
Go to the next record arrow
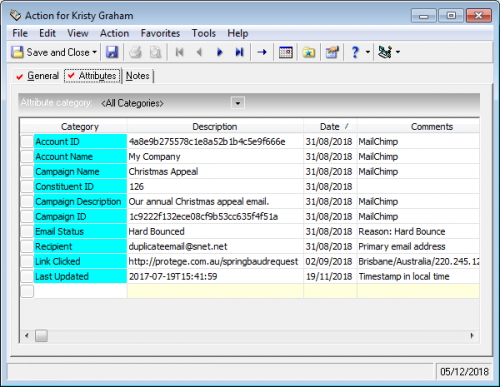click(219, 52)
